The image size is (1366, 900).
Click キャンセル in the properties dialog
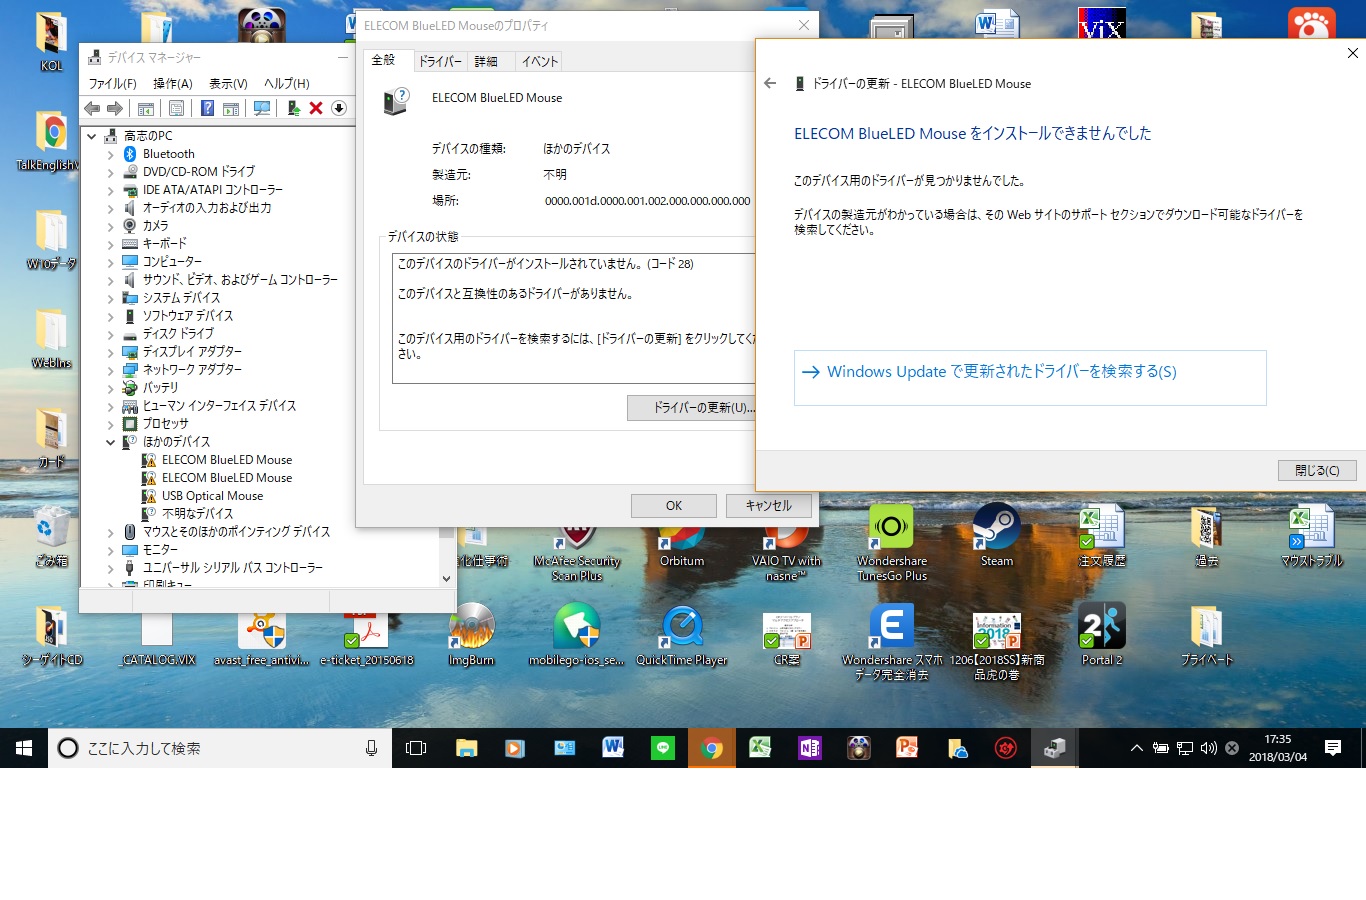point(768,506)
